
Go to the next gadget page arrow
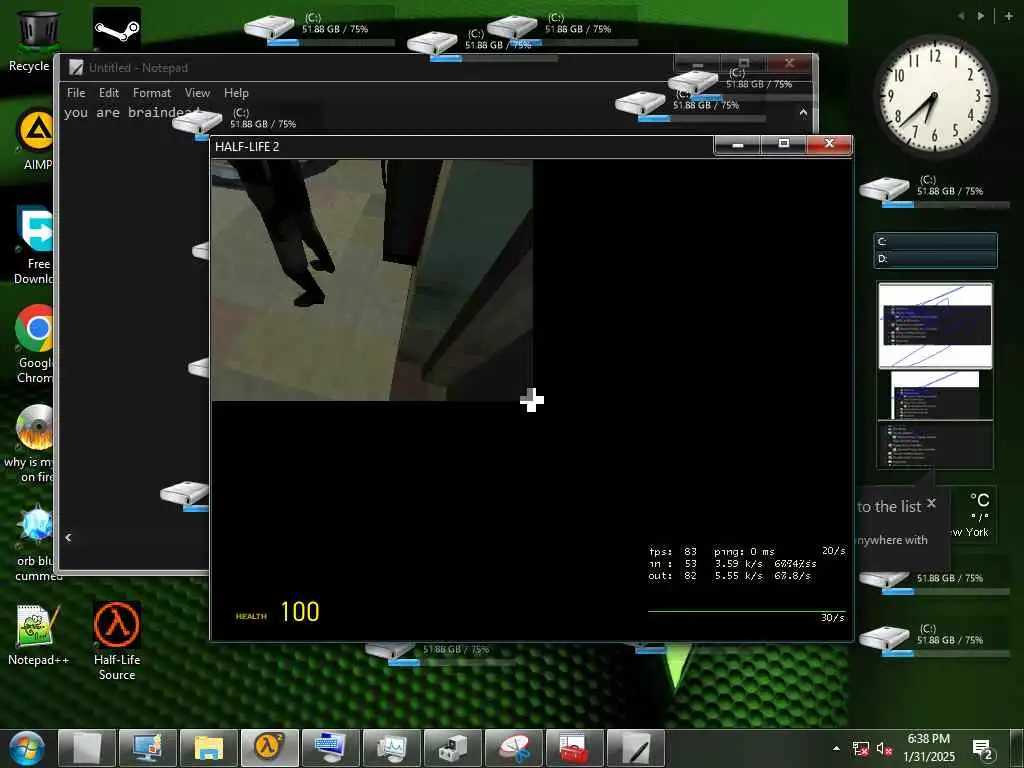(980, 16)
